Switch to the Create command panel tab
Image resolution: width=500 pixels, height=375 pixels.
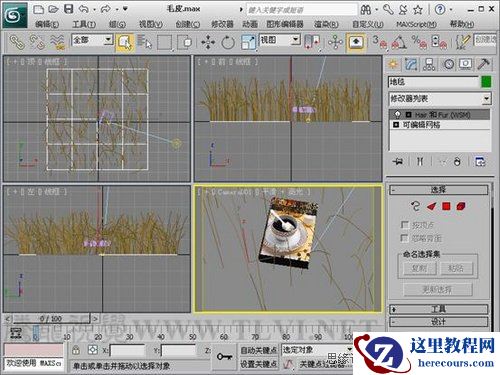393,64
